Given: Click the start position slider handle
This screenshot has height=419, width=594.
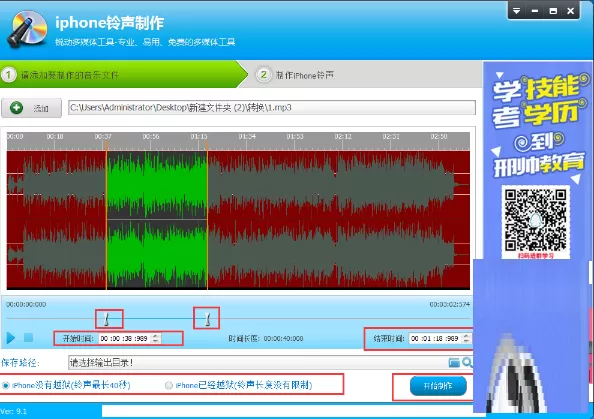Looking at the screenshot, I should point(106,319).
